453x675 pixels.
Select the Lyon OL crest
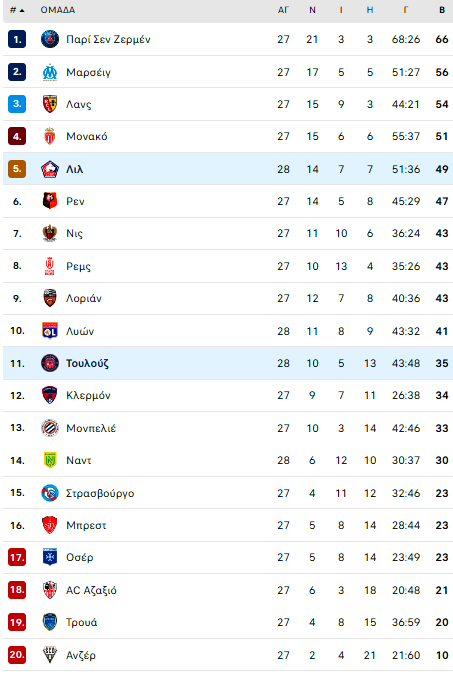tap(50, 331)
